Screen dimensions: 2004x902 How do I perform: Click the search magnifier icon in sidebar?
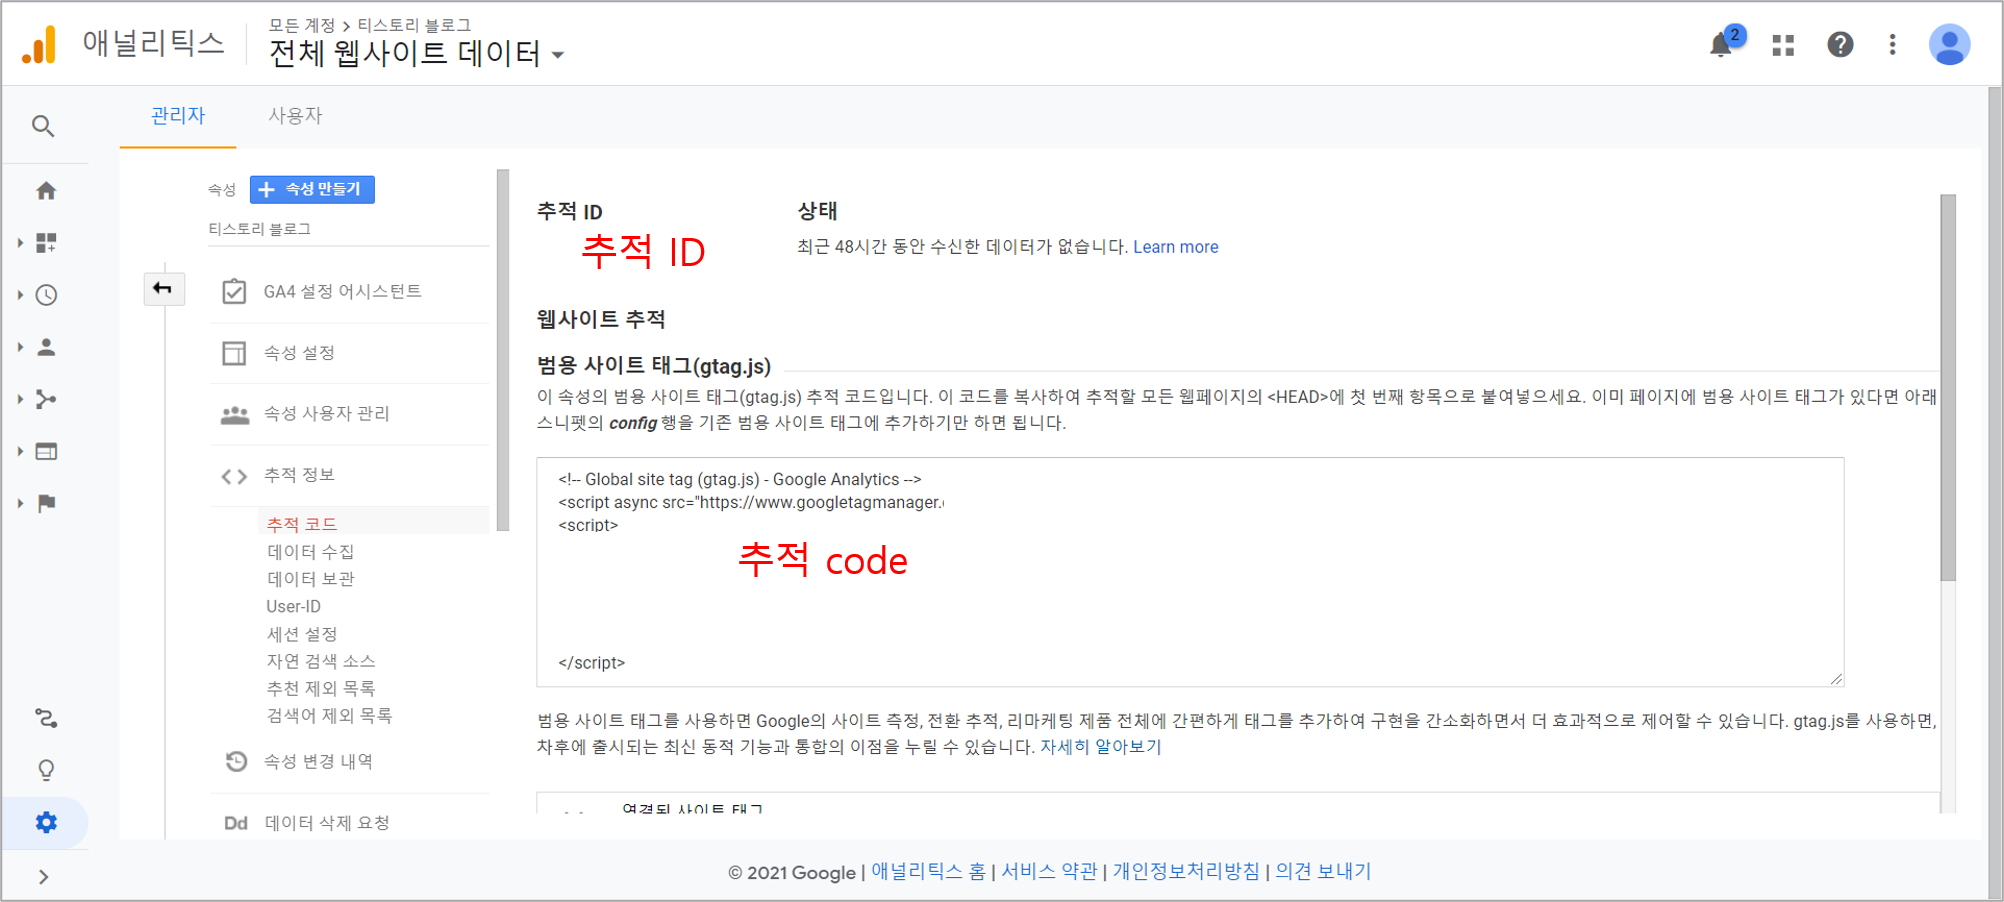point(43,126)
